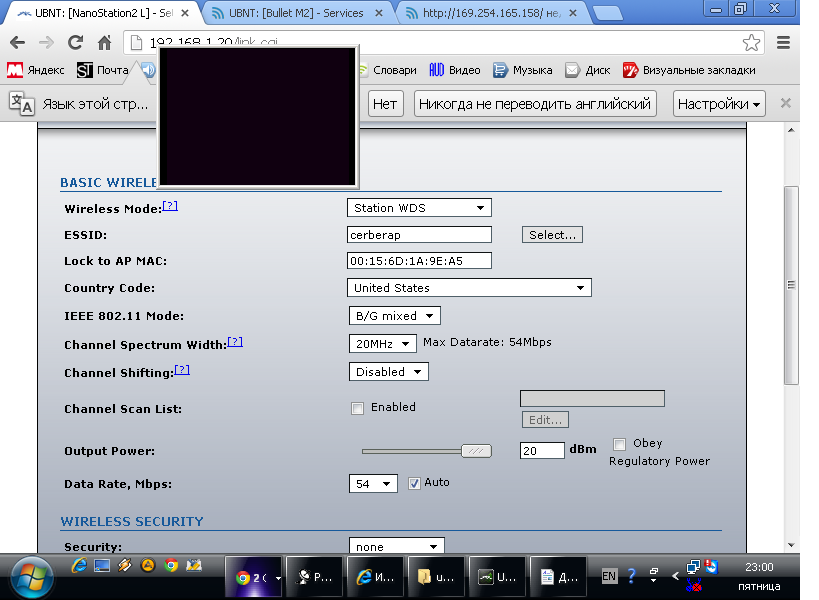Open the Музыка bookmark
The image size is (819, 600).
click(x=522, y=70)
